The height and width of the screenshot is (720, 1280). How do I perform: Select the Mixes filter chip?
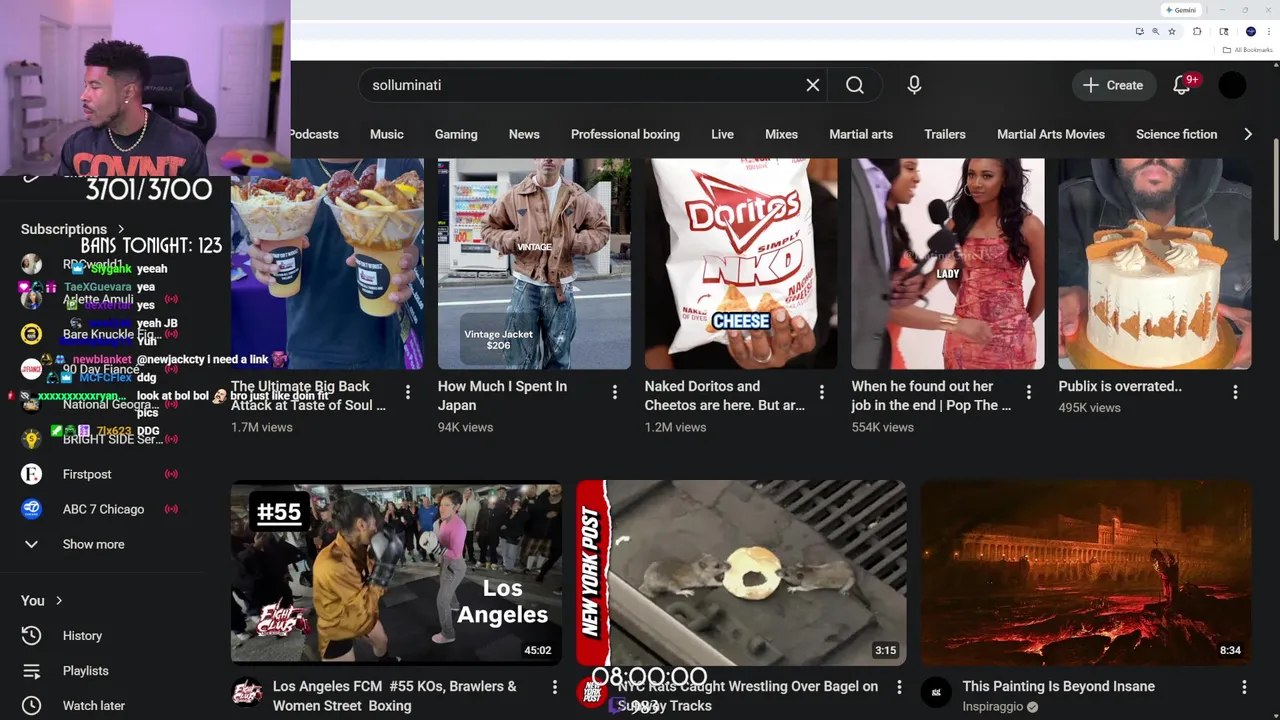coord(781,134)
